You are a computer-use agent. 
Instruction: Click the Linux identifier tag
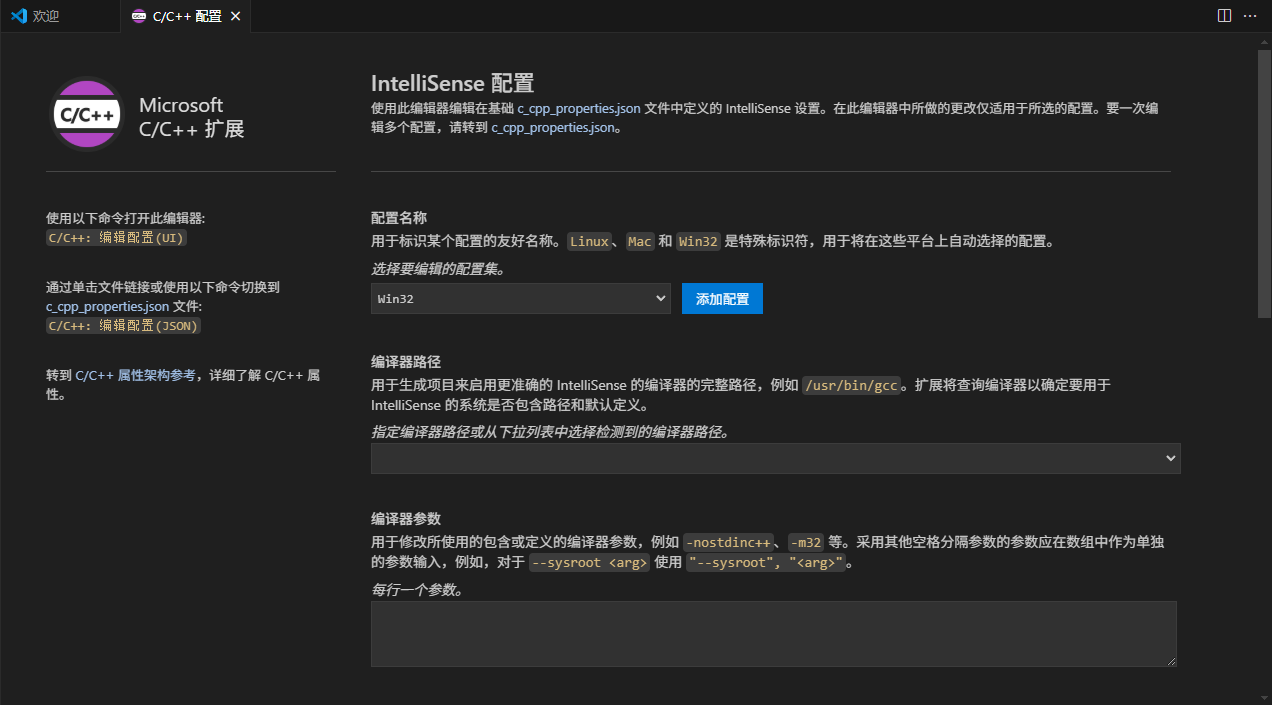pyautogui.click(x=589, y=242)
